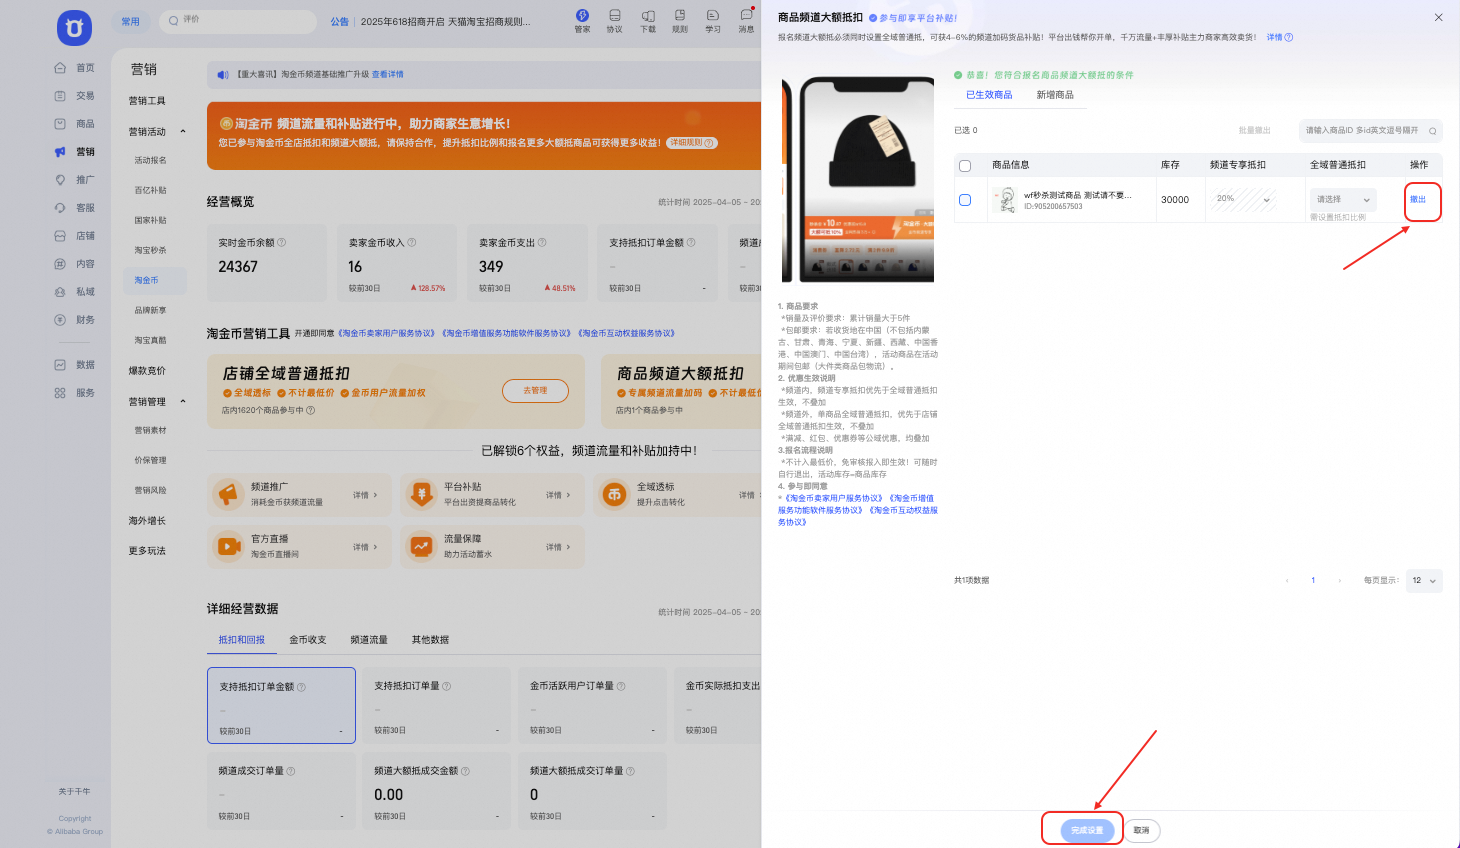Viewport: 1460px width, 848px height.
Task: Select the 已生效商品 tab
Action: pyautogui.click(x=989, y=95)
